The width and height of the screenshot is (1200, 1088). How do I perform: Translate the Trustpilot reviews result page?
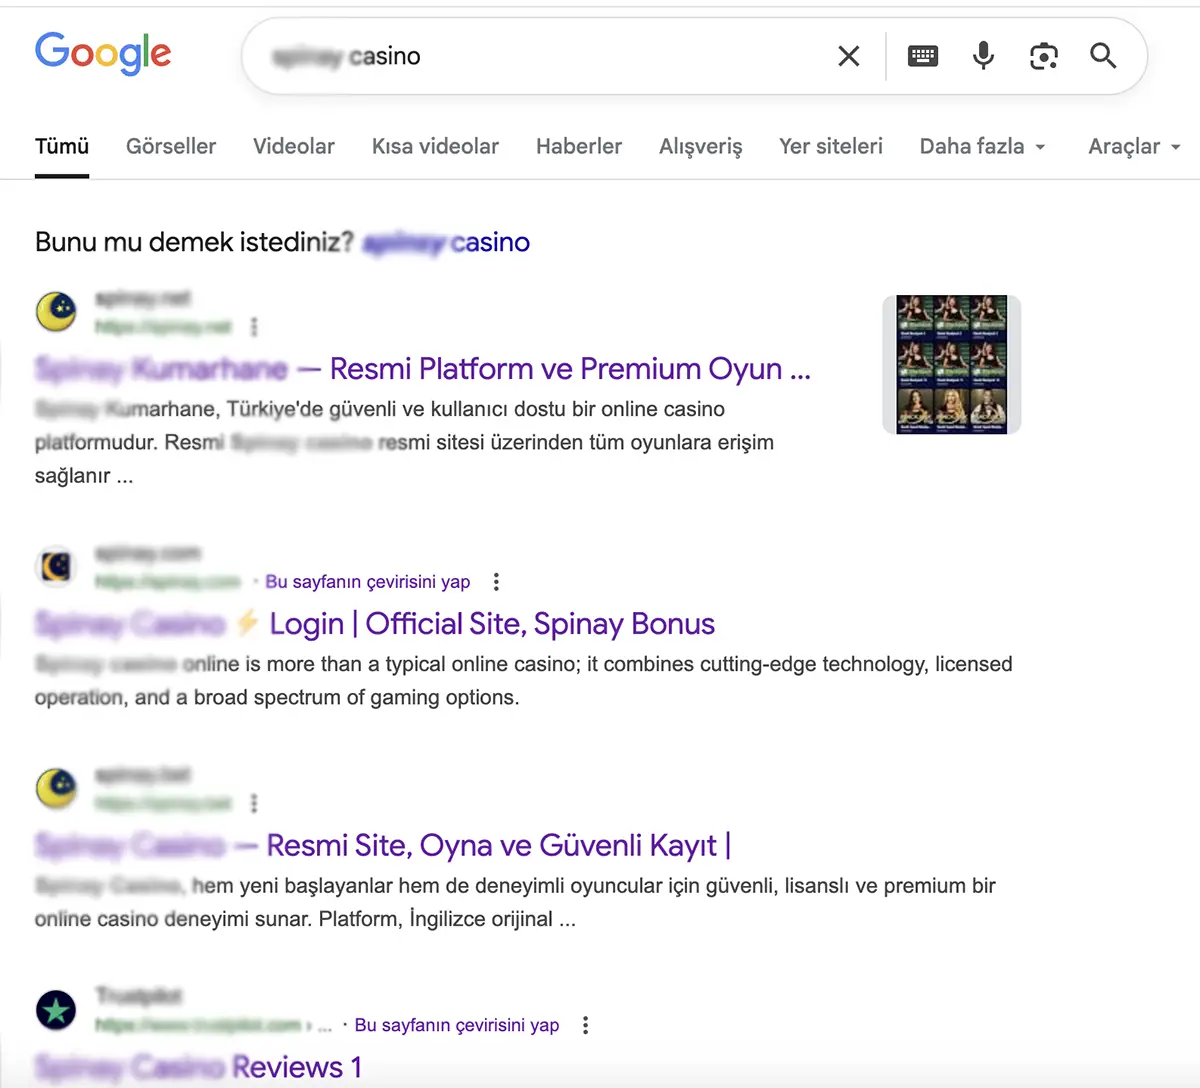click(457, 1025)
